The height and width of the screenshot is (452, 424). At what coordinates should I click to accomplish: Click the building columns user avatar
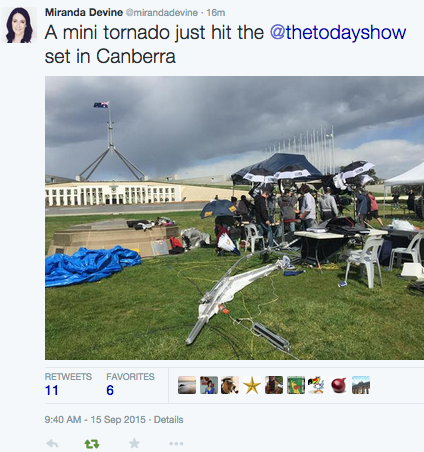pyautogui.click(x=361, y=385)
